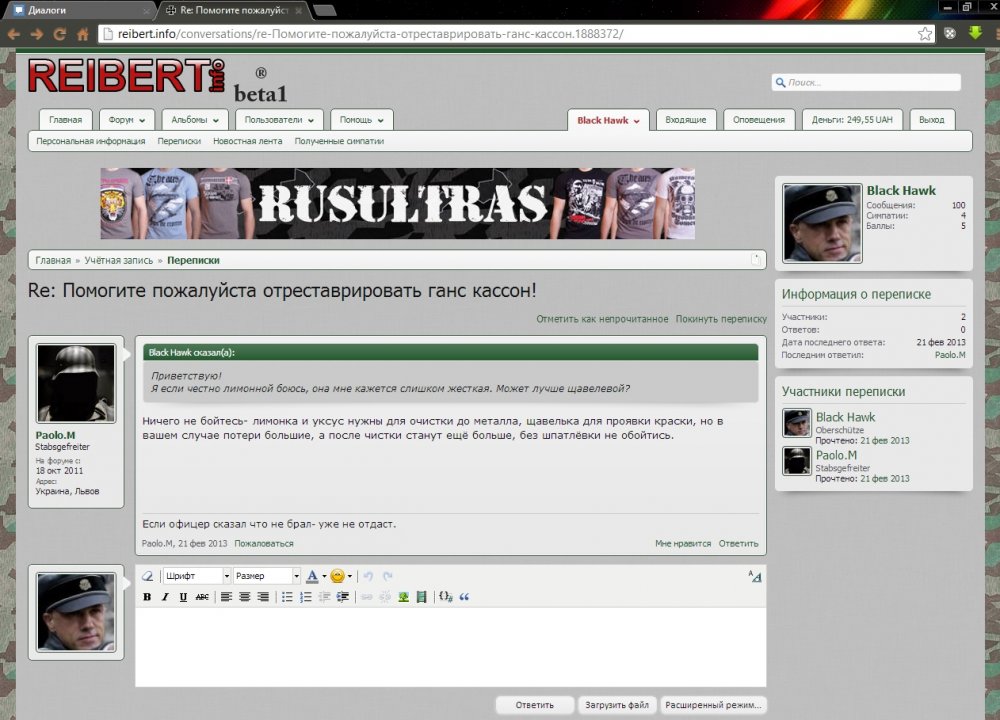The height and width of the screenshot is (720, 1000).
Task: Click the Ответить button below the editor
Action: (x=534, y=705)
